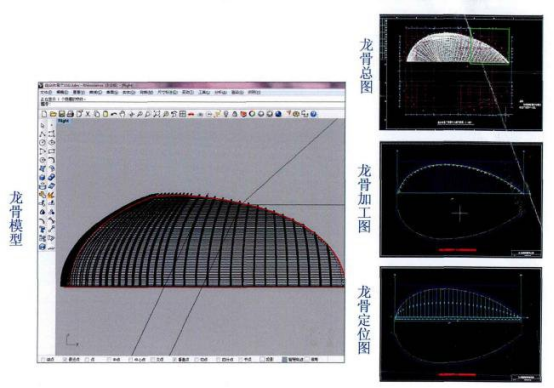Click the 龙骨模型 caption text

pyautogui.click(x=16, y=218)
